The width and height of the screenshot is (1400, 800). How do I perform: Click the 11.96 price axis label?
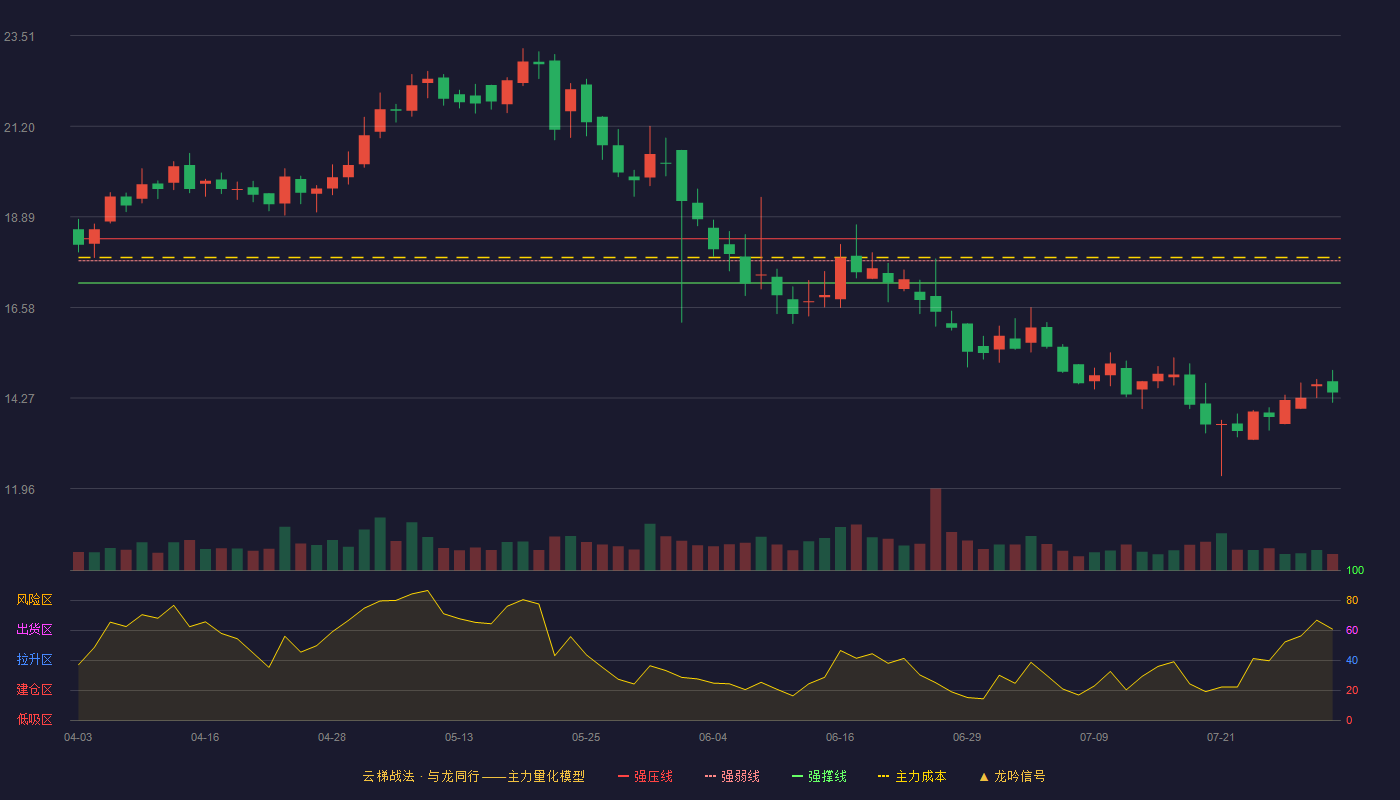pos(19,490)
